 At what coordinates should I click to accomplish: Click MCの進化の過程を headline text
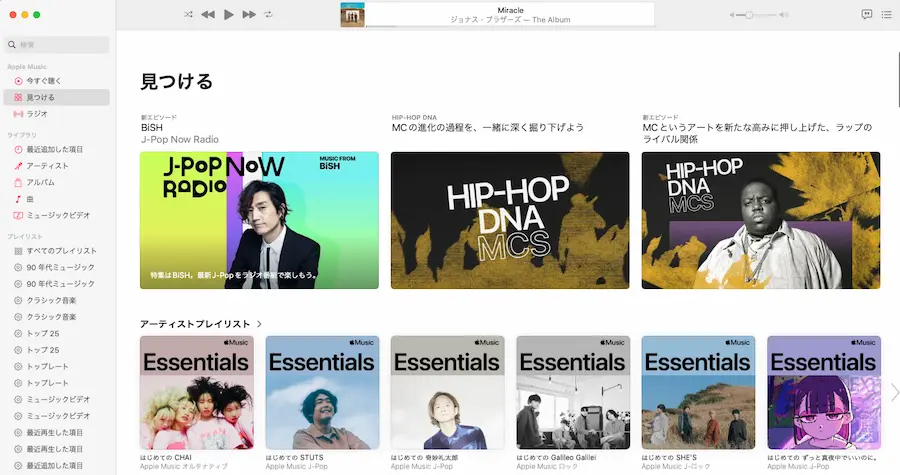[x=487, y=127]
